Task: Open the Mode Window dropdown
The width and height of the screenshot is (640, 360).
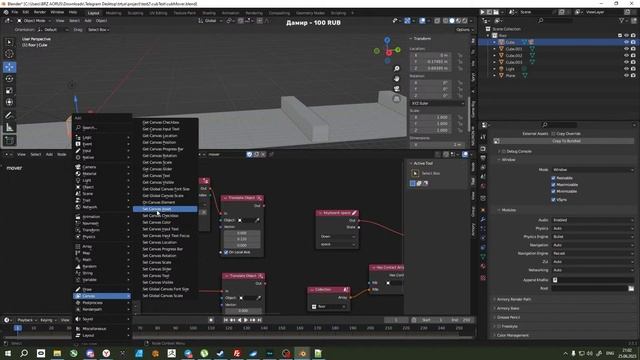Action: click(x=593, y=169)
